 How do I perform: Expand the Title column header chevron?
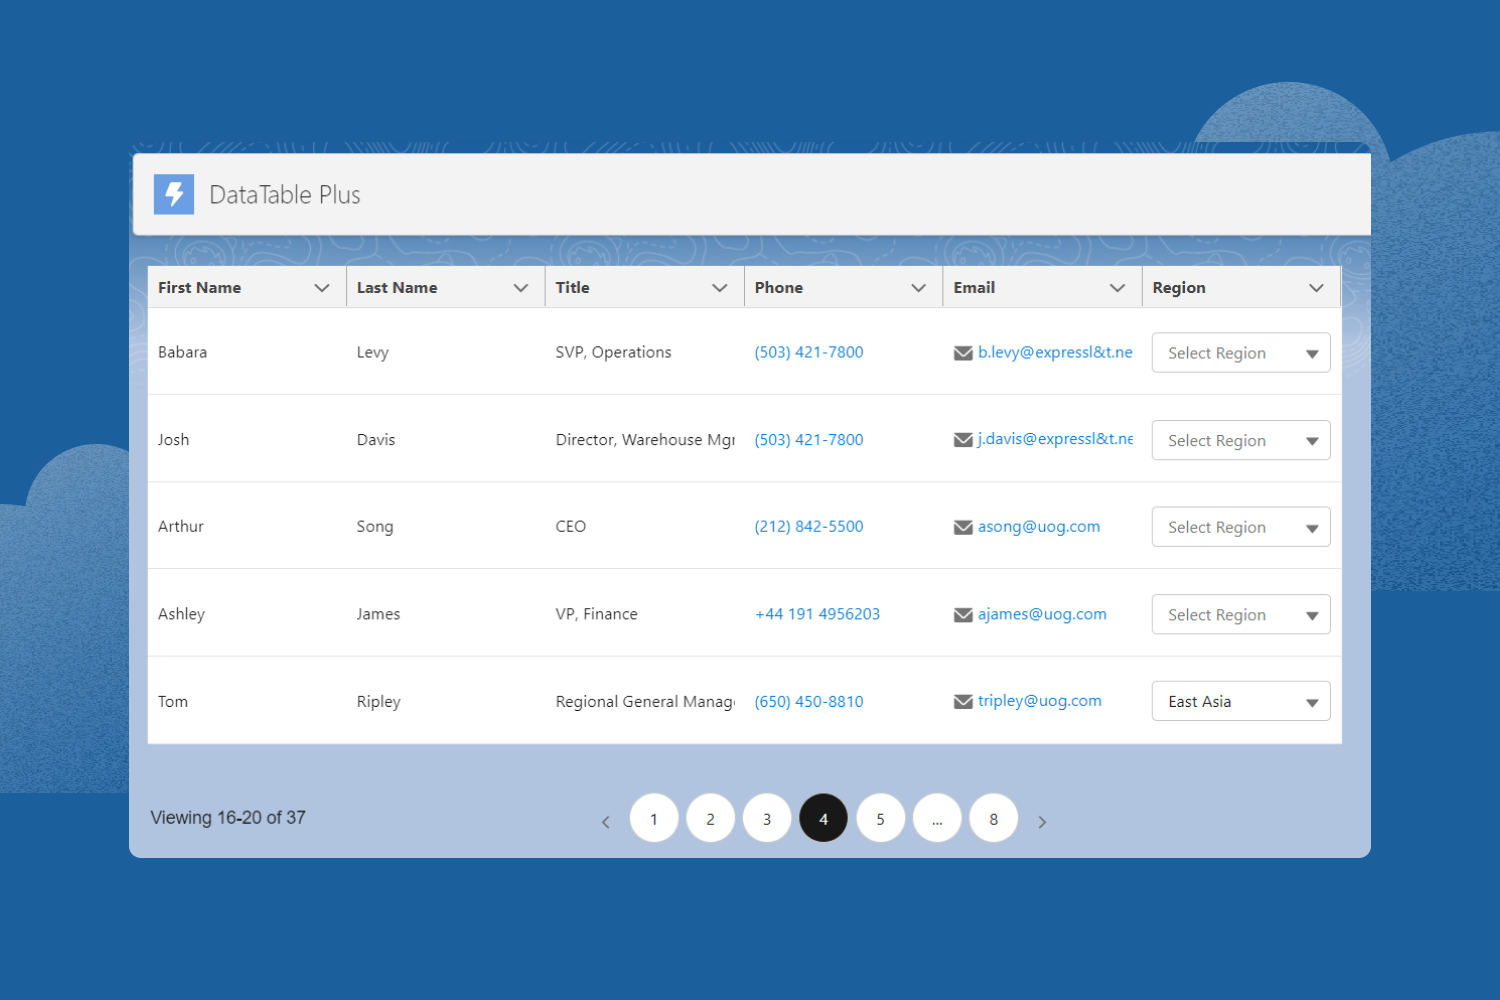coord(719,288)
